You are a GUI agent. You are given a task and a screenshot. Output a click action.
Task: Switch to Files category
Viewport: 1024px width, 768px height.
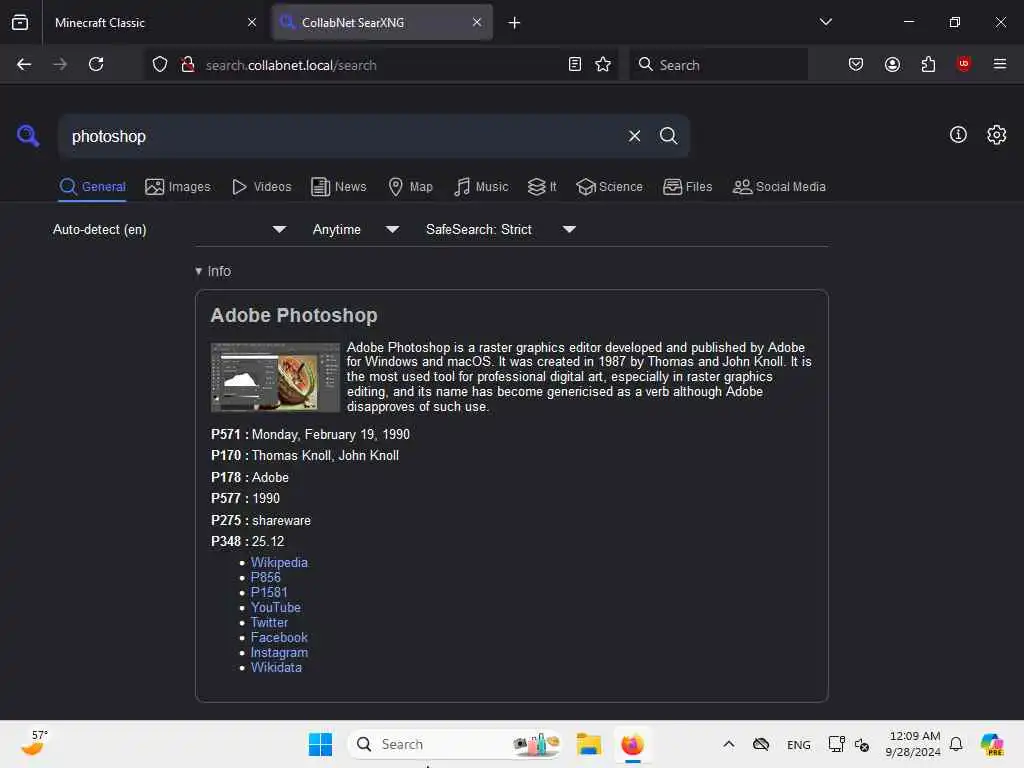[687, 187]
